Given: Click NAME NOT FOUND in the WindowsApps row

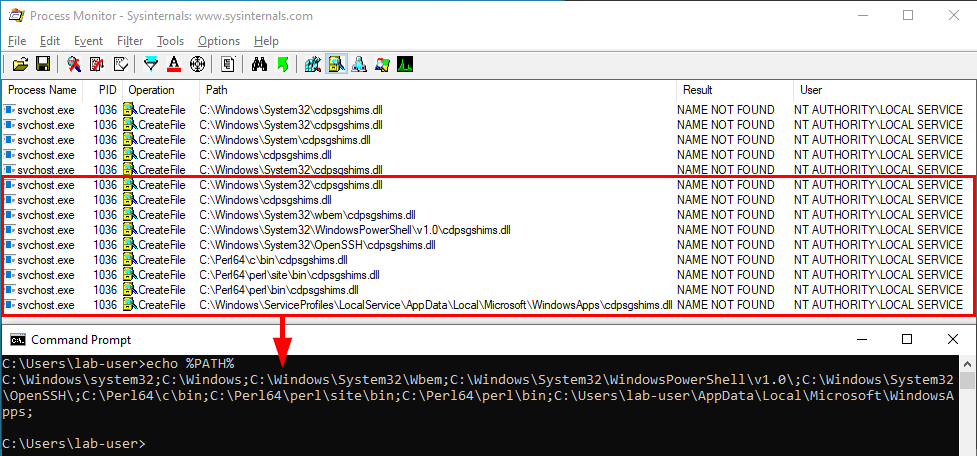Looking at the screenshot, I should [x=726, y=305].
